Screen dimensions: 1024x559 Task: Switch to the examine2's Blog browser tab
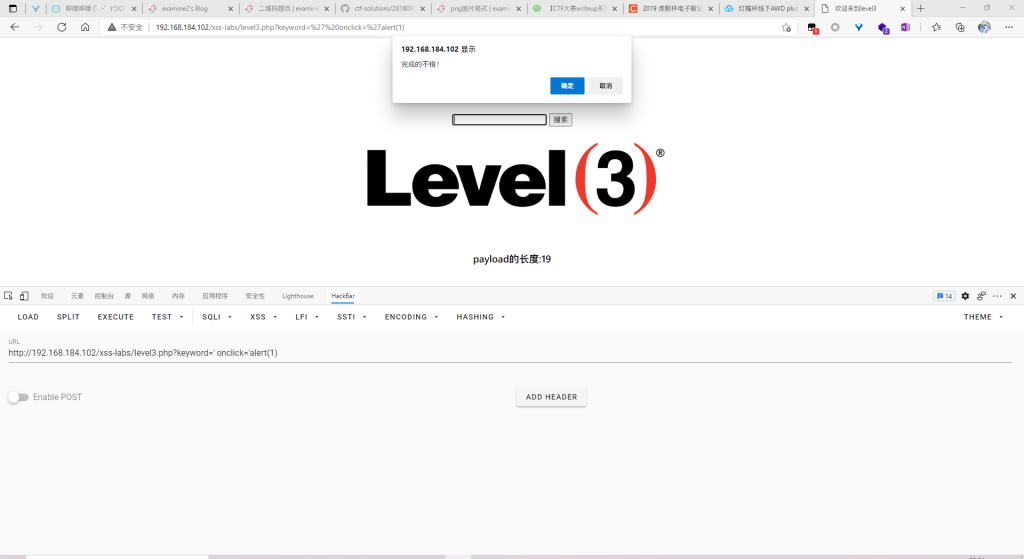click(x=189, y=8)
